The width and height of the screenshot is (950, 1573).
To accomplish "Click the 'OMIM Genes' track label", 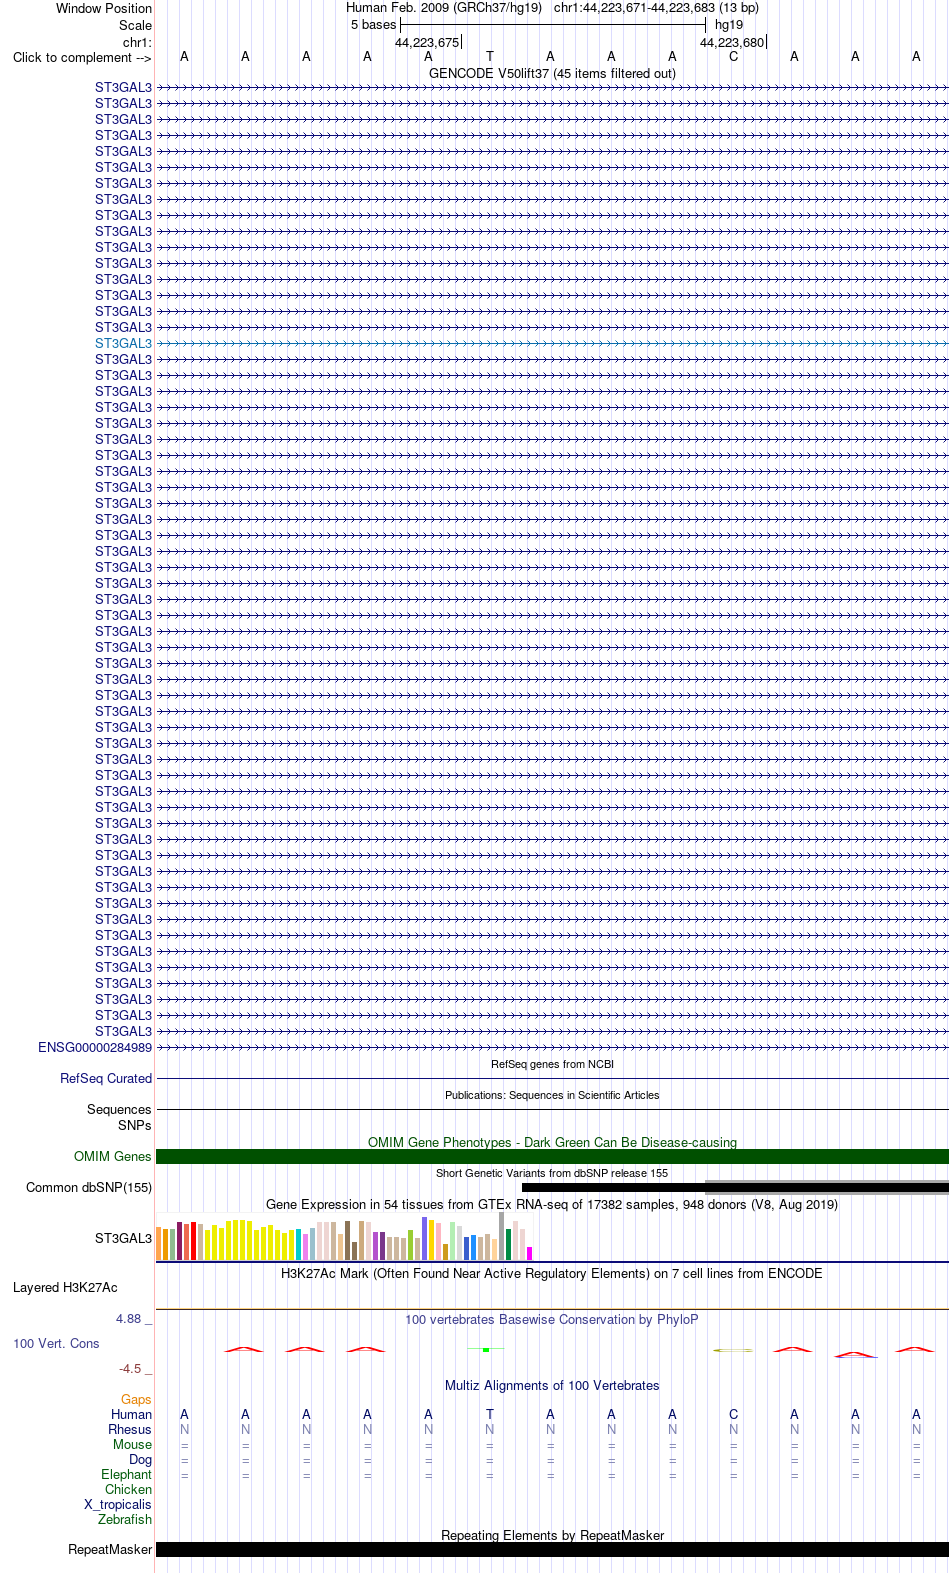I will coord(112,1156).
